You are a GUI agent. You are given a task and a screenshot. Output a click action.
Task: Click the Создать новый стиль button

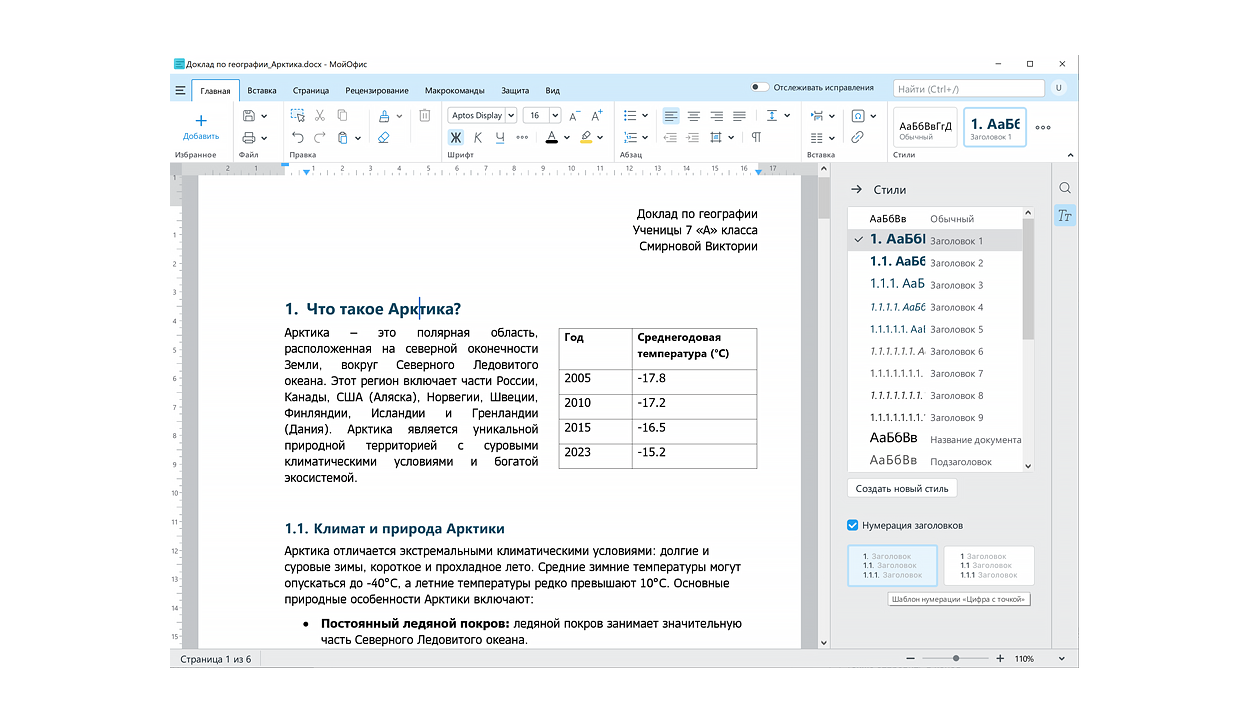[x=903, y=488]
